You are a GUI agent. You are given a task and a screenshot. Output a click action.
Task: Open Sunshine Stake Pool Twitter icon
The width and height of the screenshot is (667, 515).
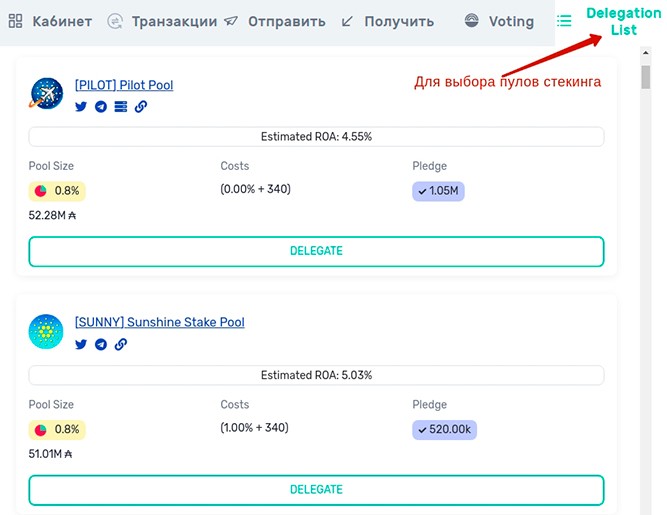coord(81,344)
